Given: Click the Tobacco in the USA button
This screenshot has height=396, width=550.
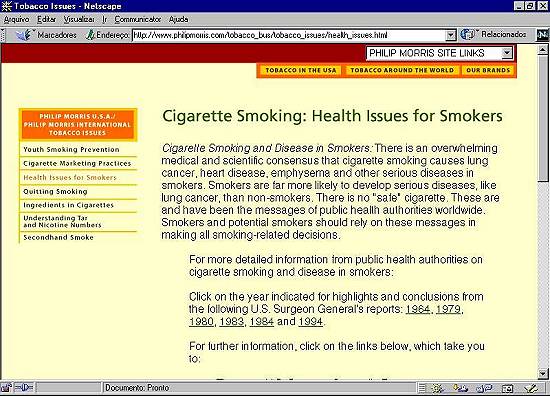Looking at the screenshot, I should pyautogui.click(x=301, y=70).
